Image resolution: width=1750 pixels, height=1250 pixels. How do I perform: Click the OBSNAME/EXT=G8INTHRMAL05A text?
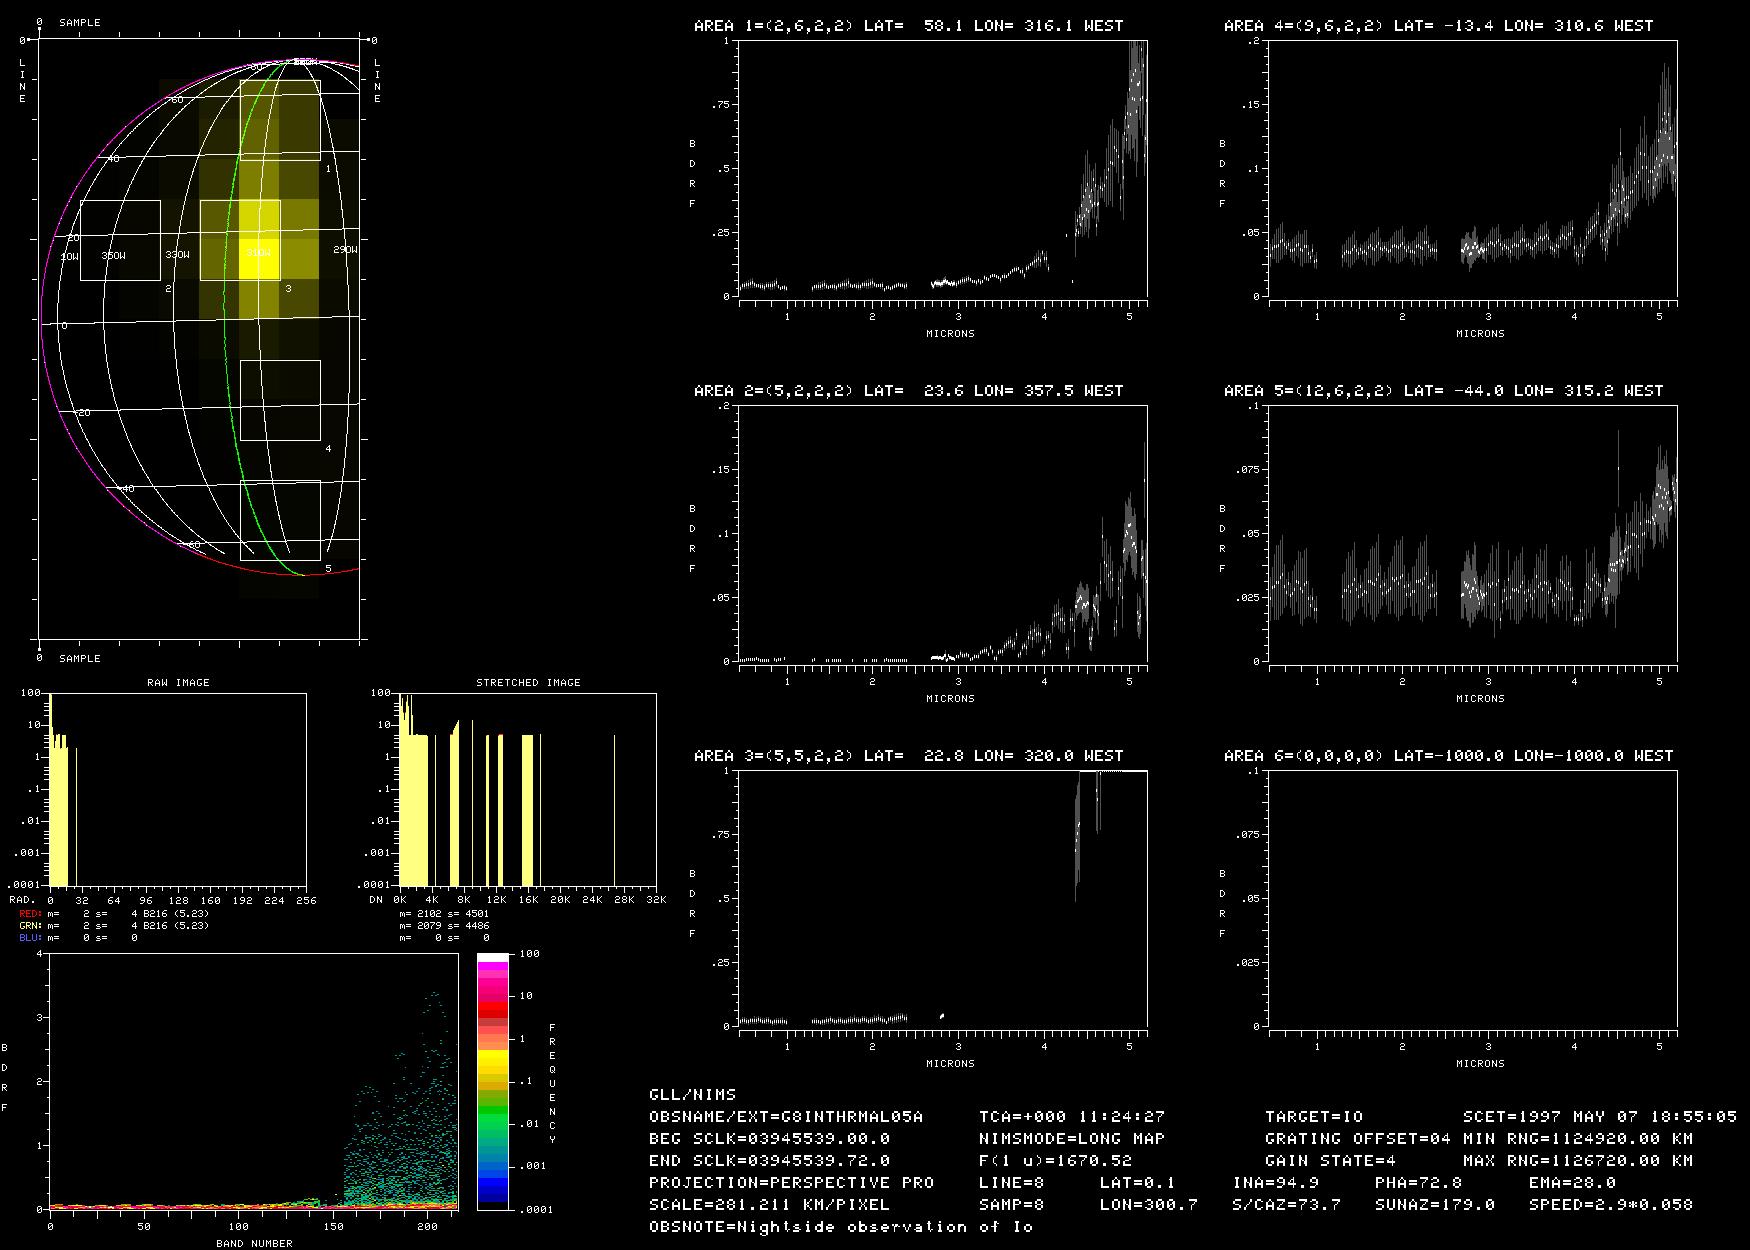(x=786, y=1117)
